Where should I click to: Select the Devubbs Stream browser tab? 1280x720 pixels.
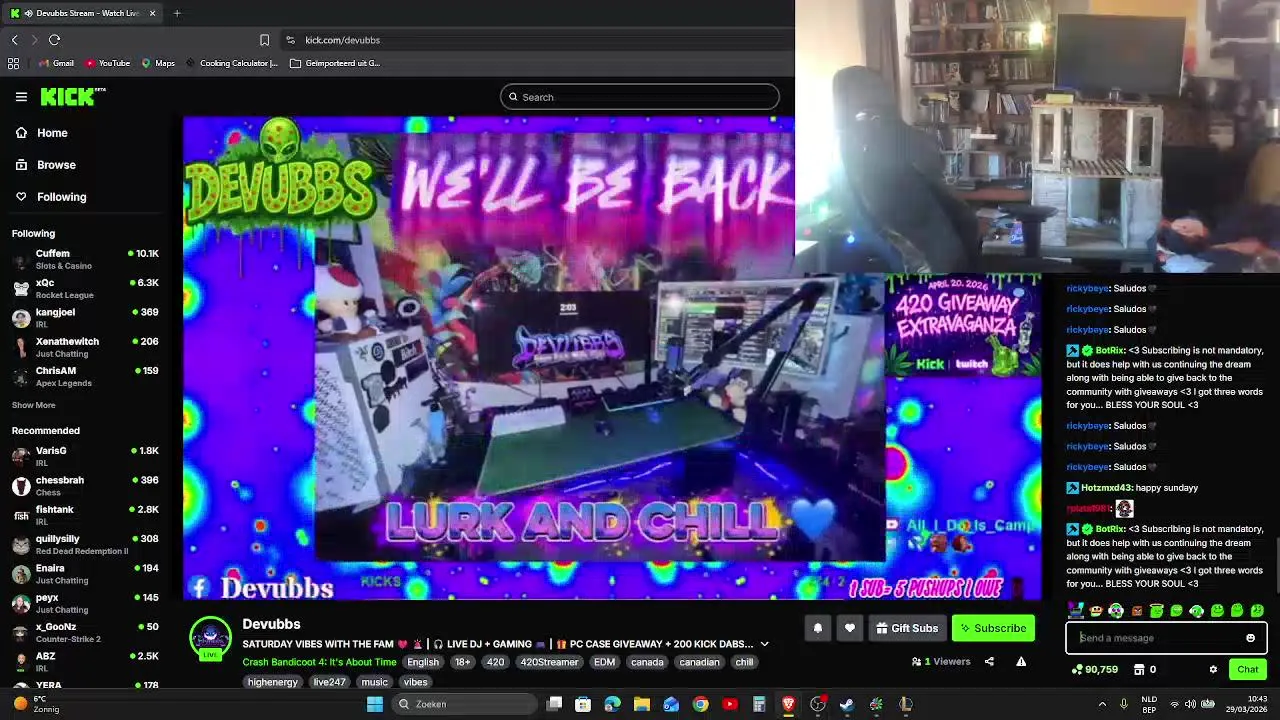82,13
